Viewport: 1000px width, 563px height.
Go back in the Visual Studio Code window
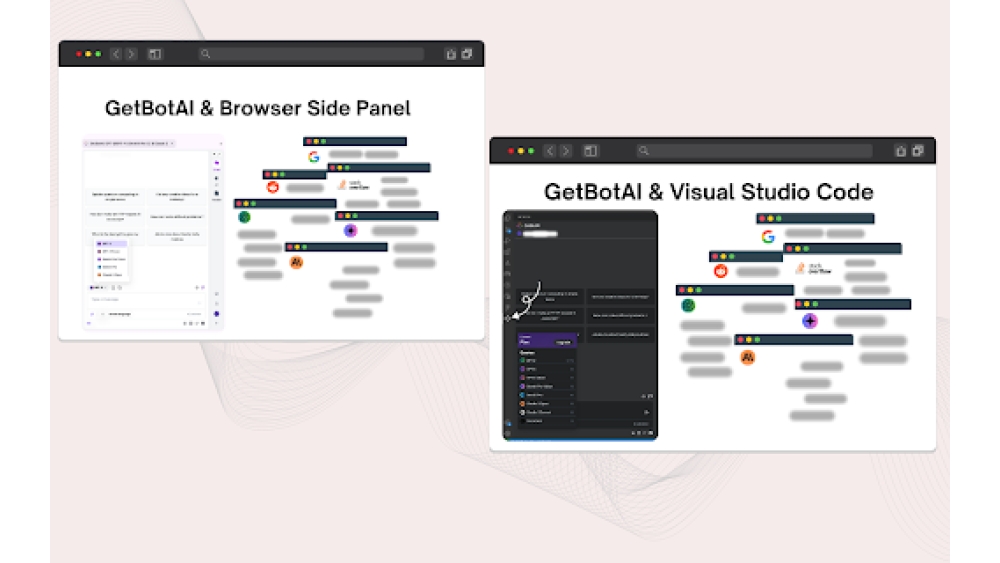coord(550,151)
